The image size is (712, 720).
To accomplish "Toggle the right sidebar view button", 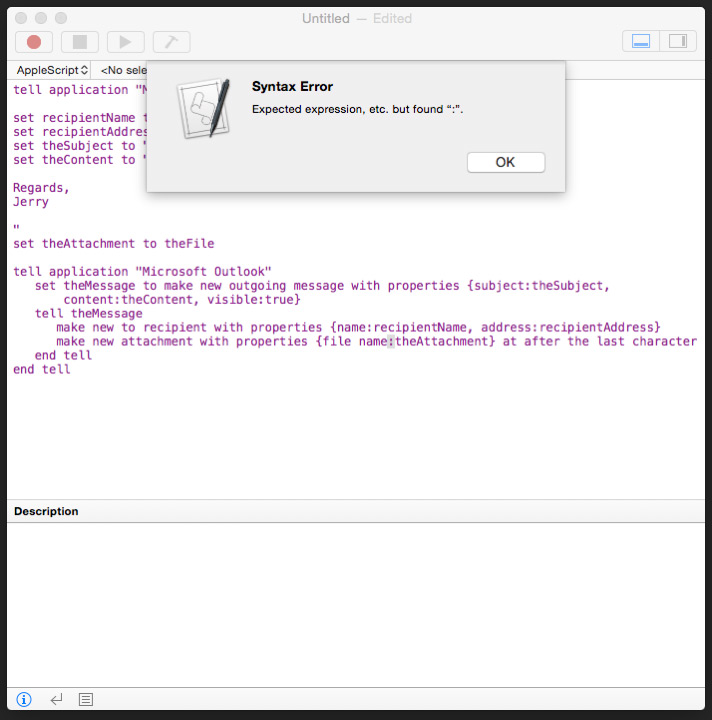I will pos(678,41).
